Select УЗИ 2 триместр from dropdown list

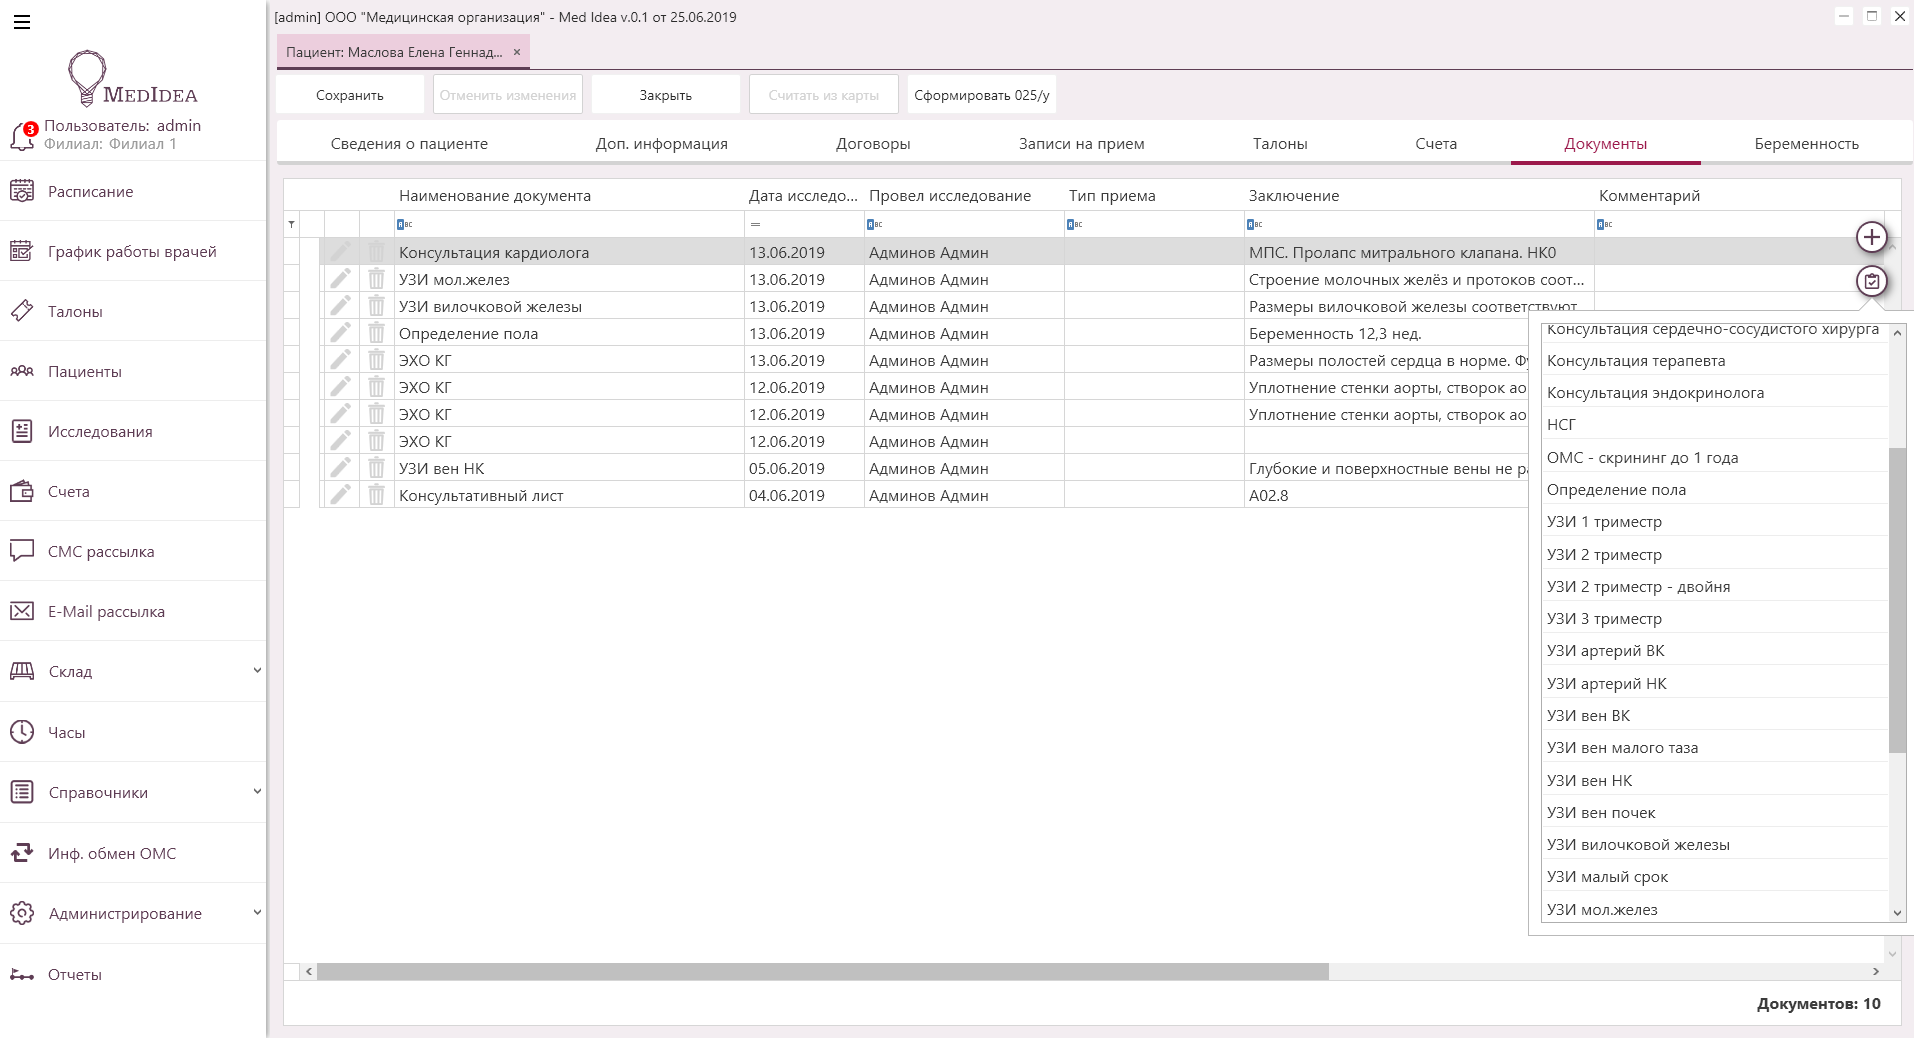[x=1604, y=555]
